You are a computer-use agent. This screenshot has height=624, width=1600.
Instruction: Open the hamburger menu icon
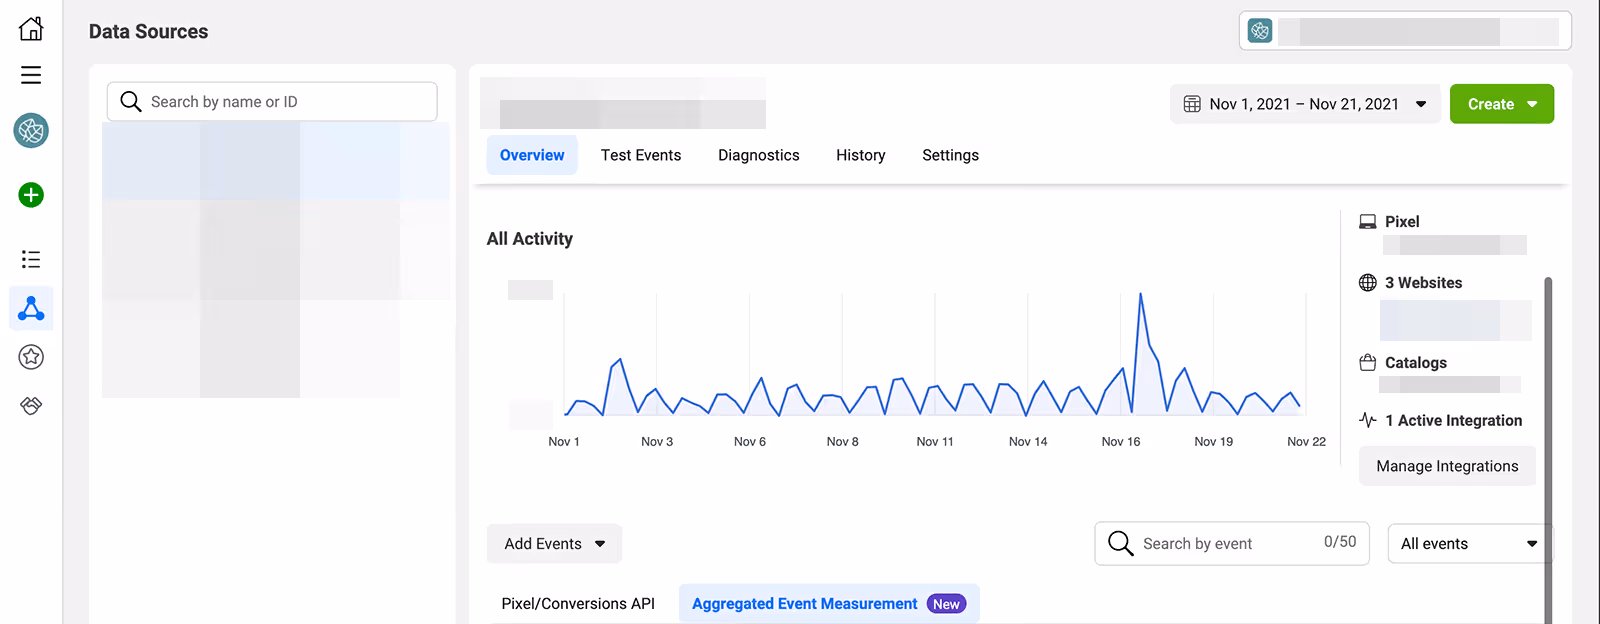(x=31, y=75)
